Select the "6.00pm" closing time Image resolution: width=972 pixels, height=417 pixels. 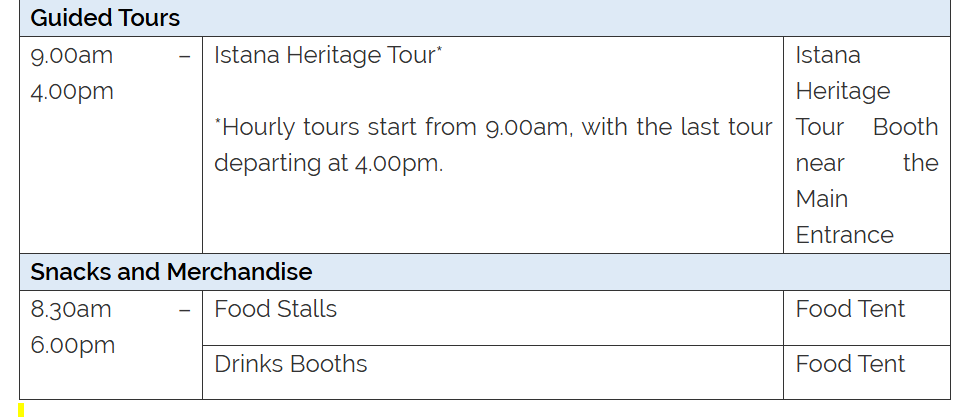(72, 345)
